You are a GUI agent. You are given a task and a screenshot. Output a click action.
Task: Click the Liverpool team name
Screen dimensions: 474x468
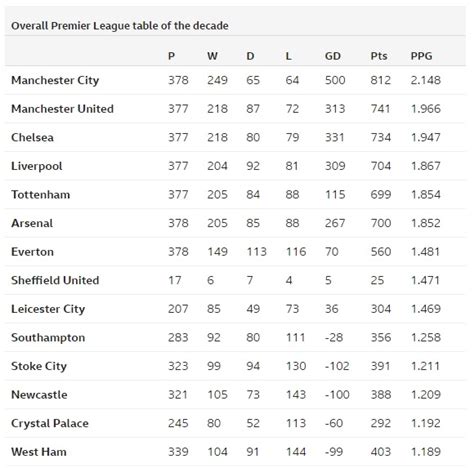tap(37, 166)
